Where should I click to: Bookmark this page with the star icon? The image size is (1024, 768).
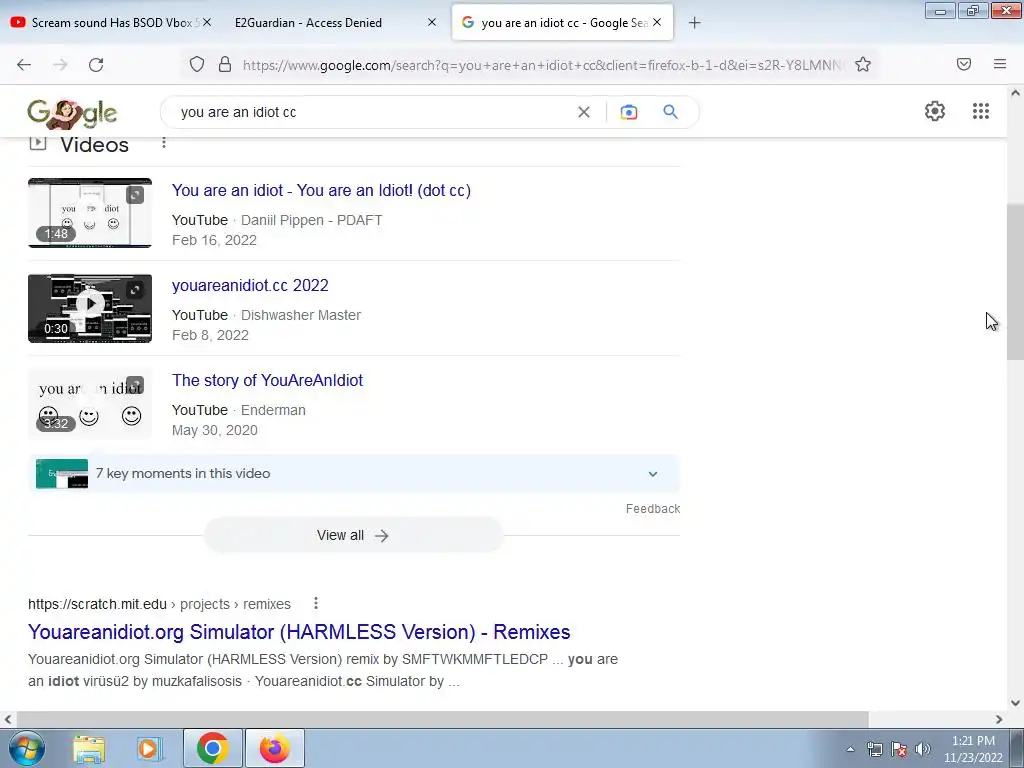[863, 64]
